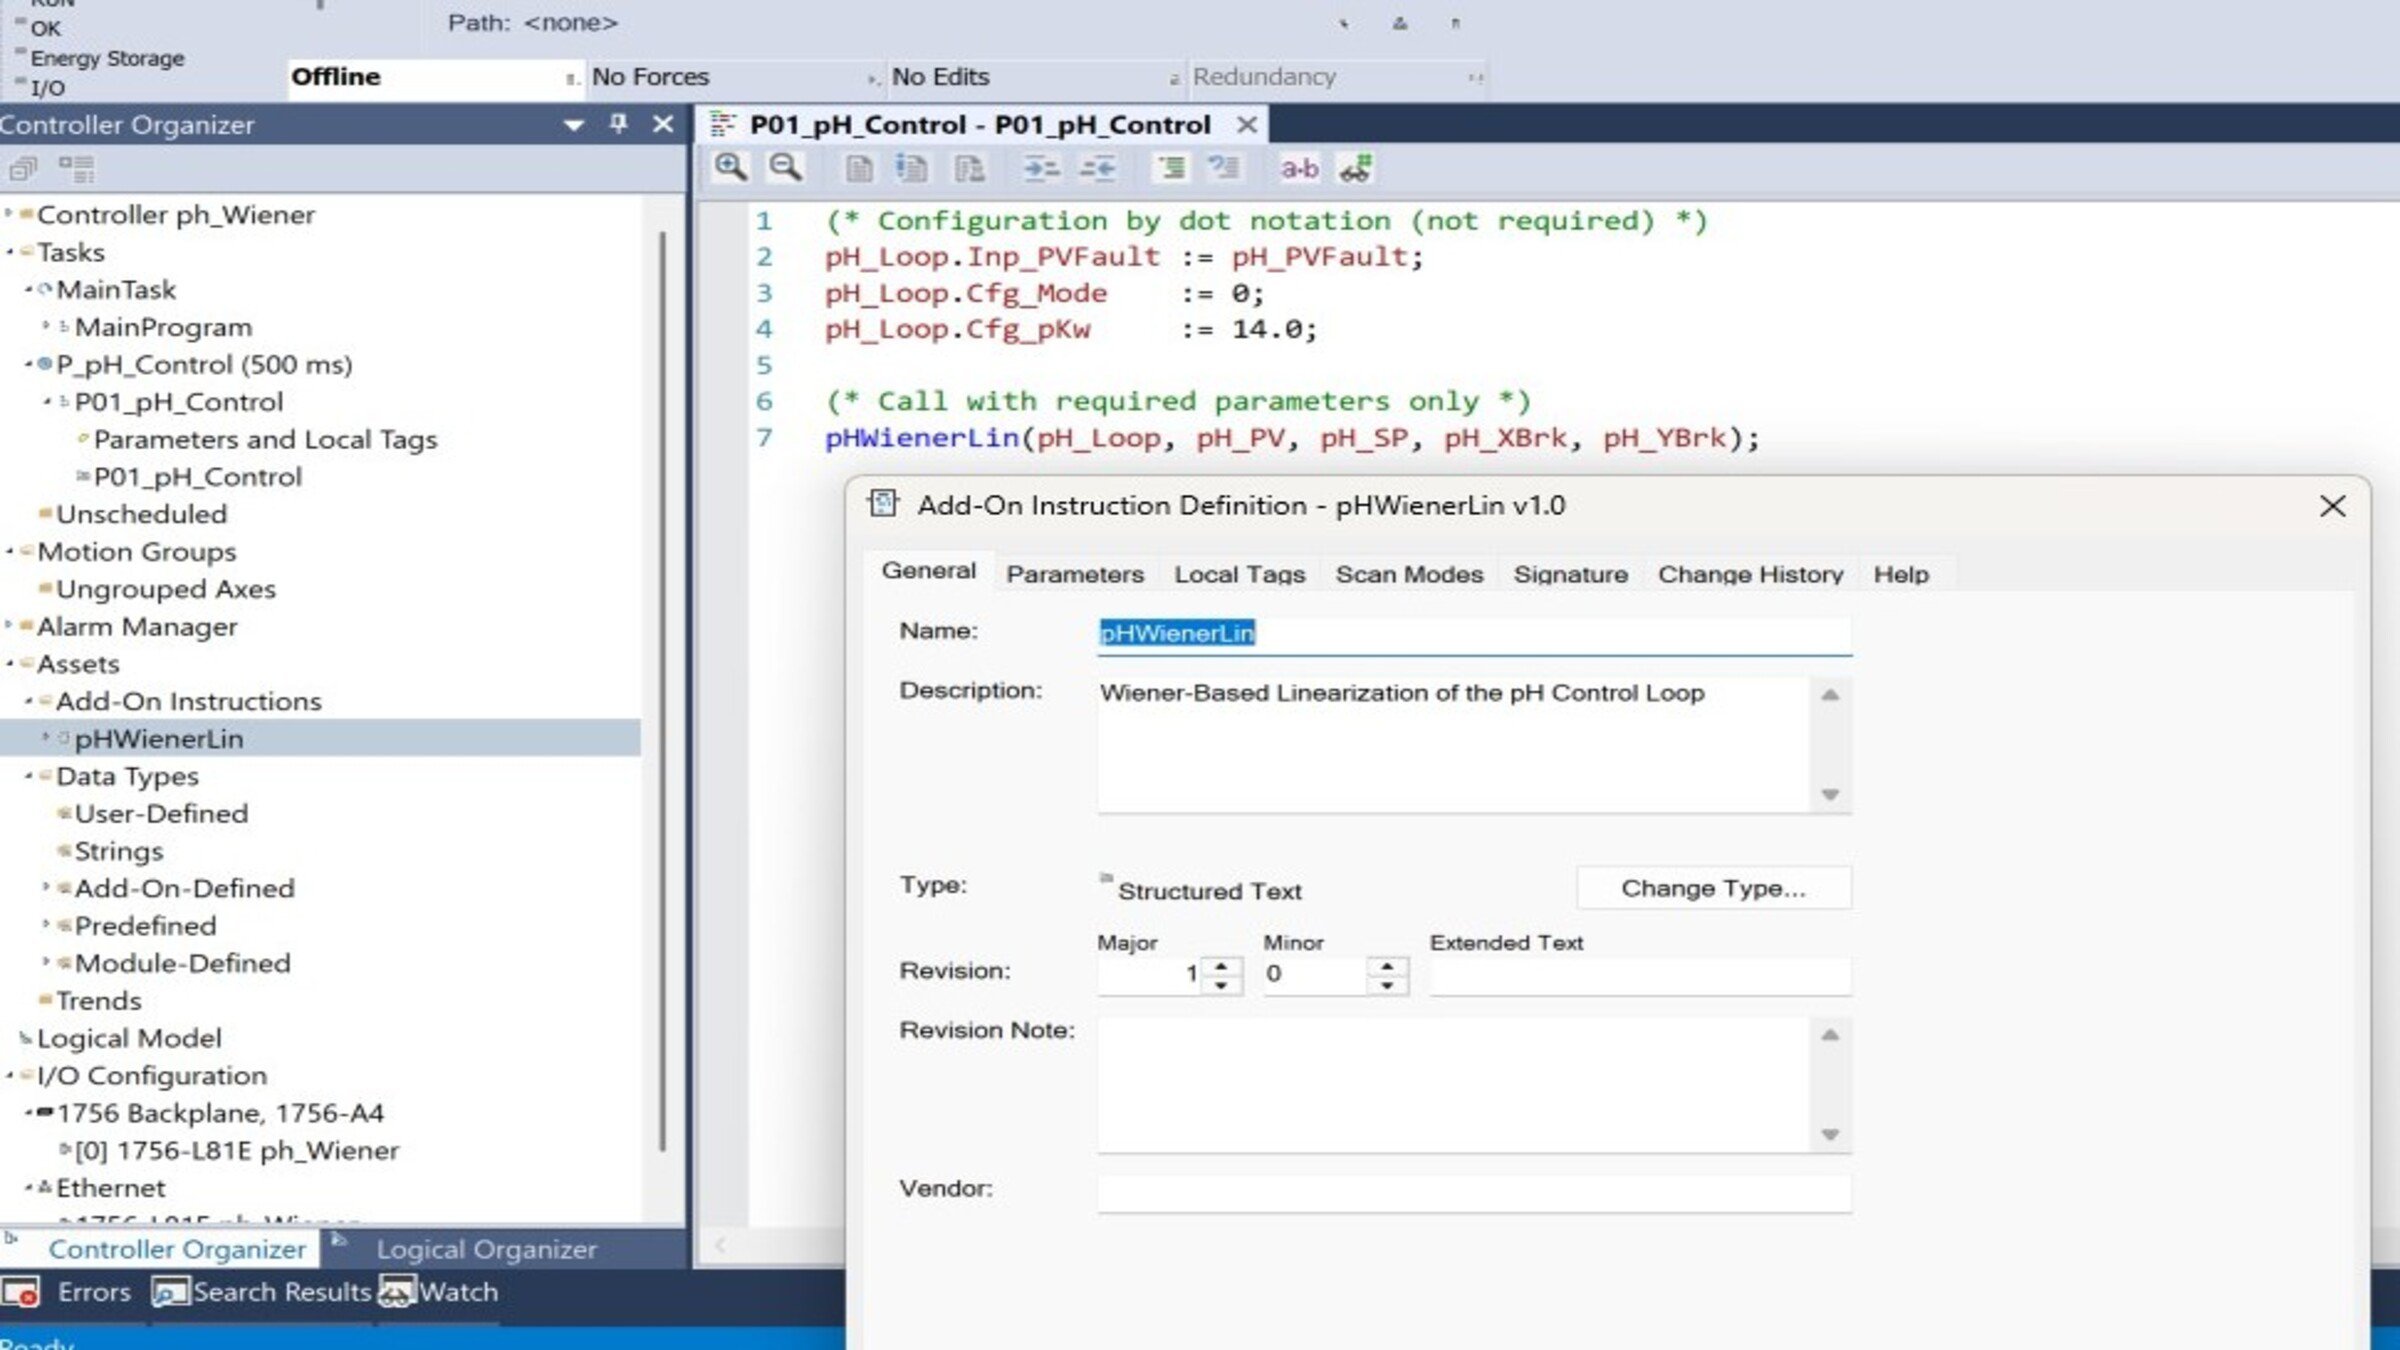
Task: Click the Name input field
Action: [1474, 634]
